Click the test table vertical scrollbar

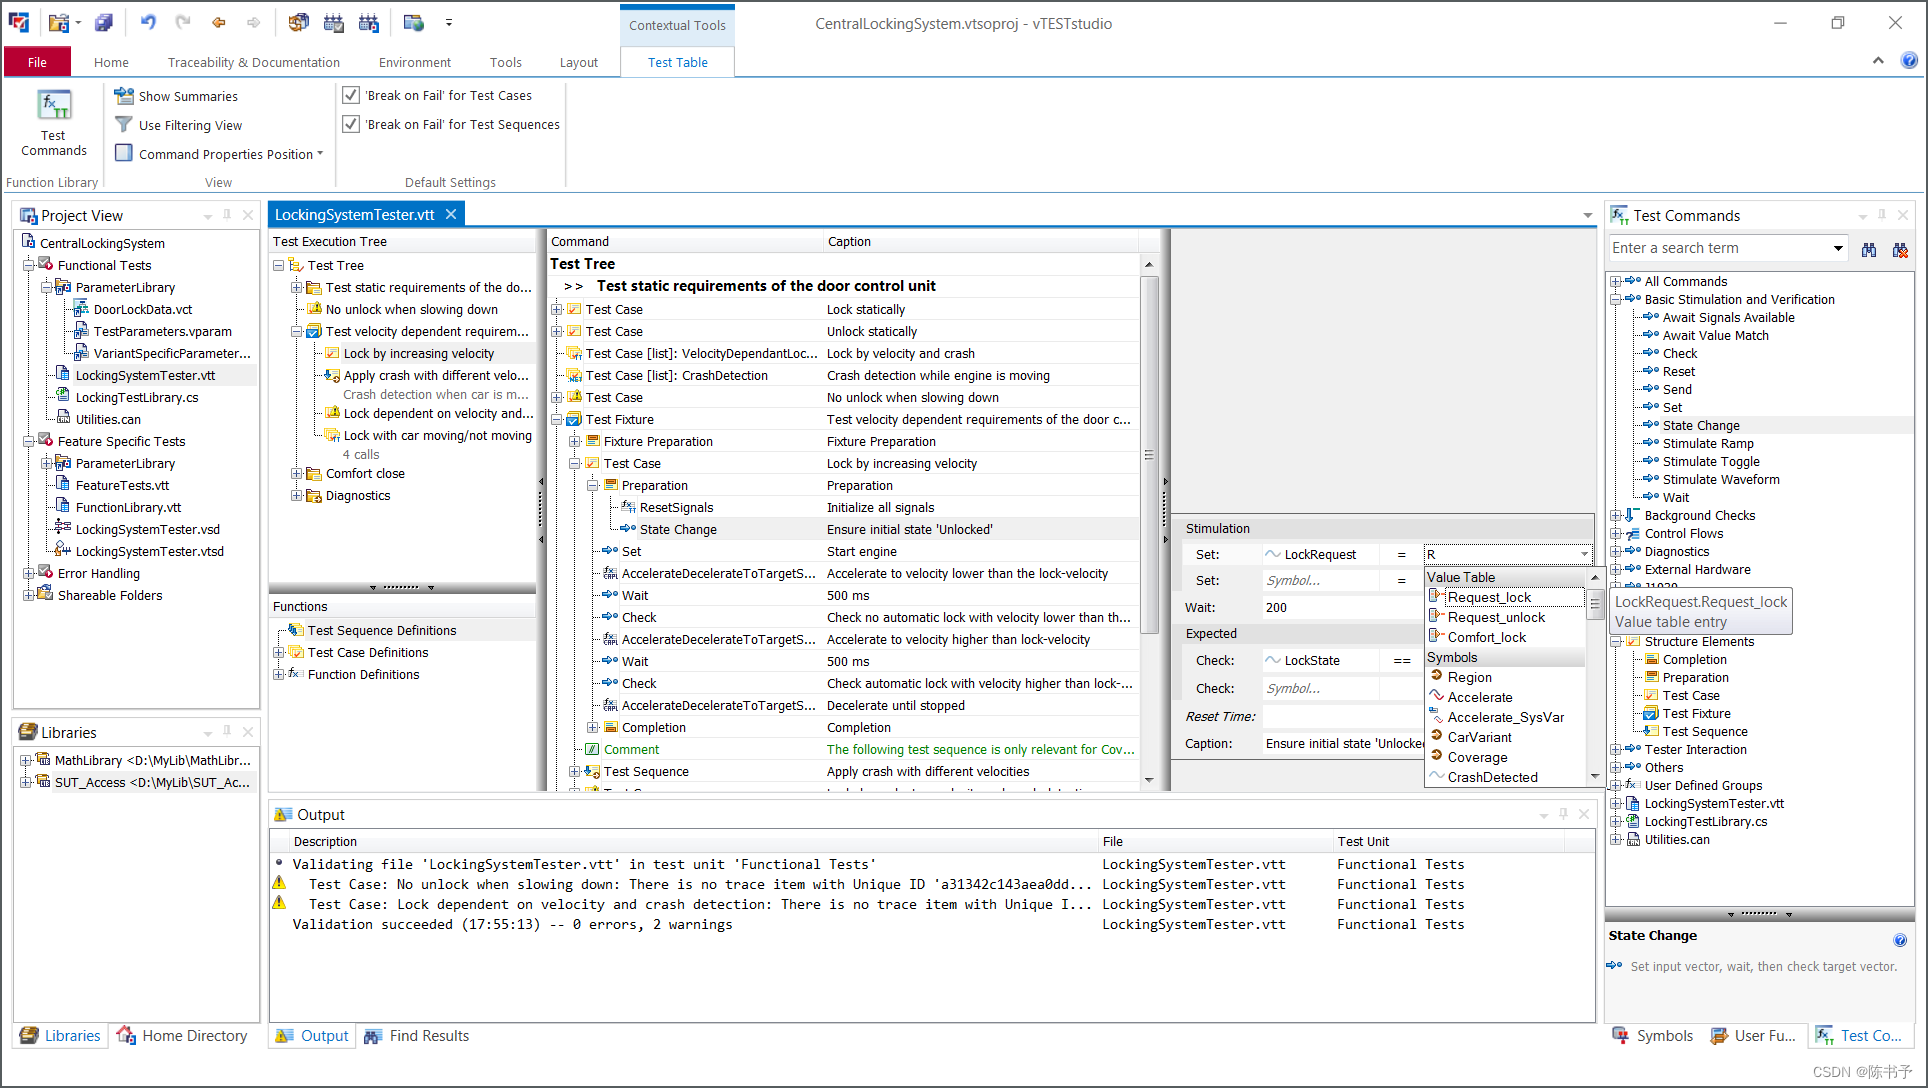pyautogui.click(x=1149, y=520)
